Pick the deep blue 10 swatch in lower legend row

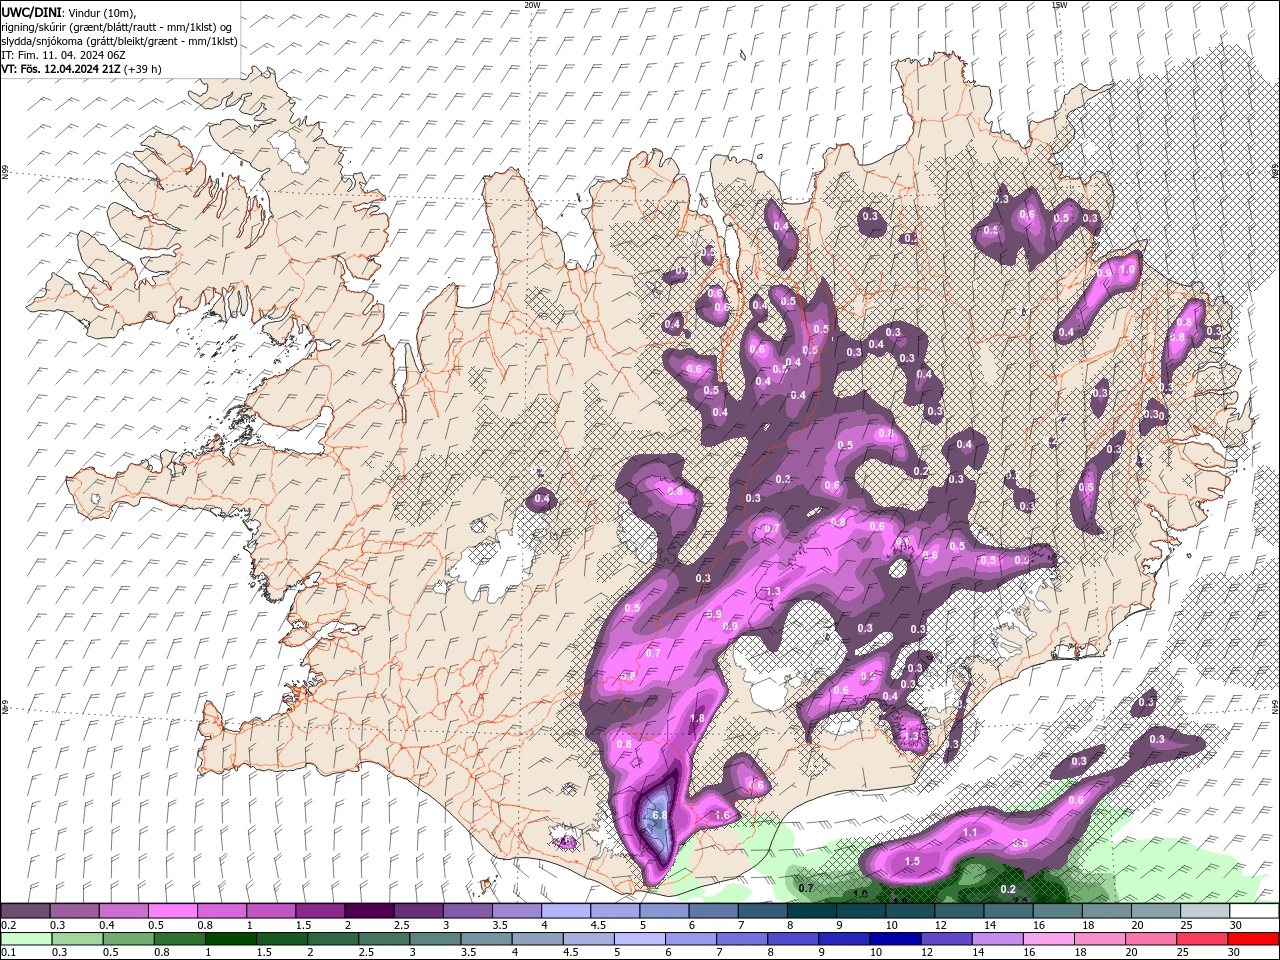[x=895, y=939]
